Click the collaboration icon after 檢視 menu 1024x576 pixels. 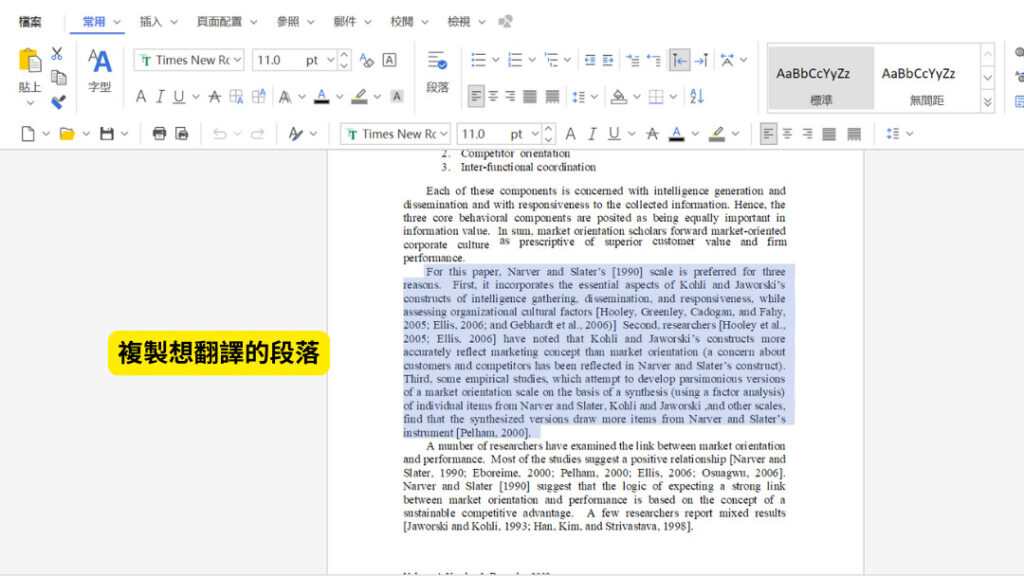[505, 22]
